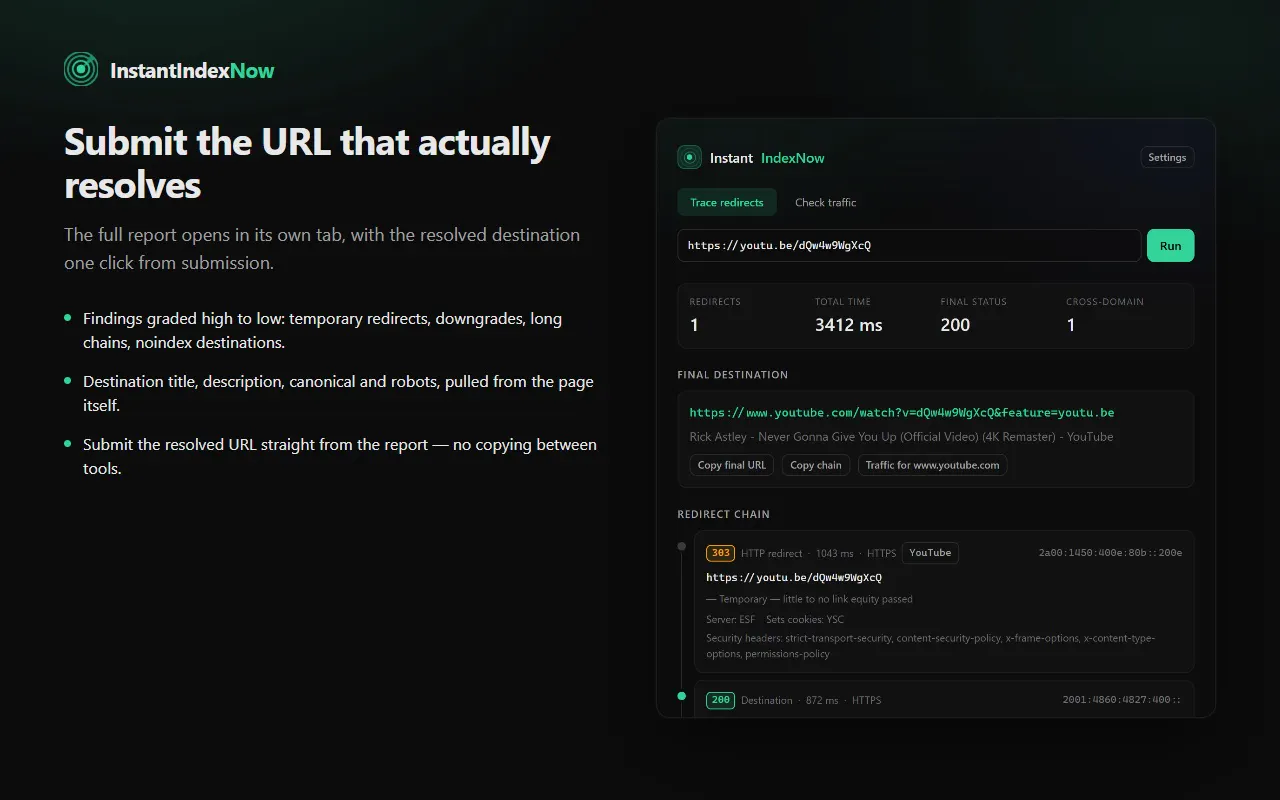Screen dimensions: 1280x800
Task: Click the "Server: ESF" detail text
Action: click(x=731, y=619)
